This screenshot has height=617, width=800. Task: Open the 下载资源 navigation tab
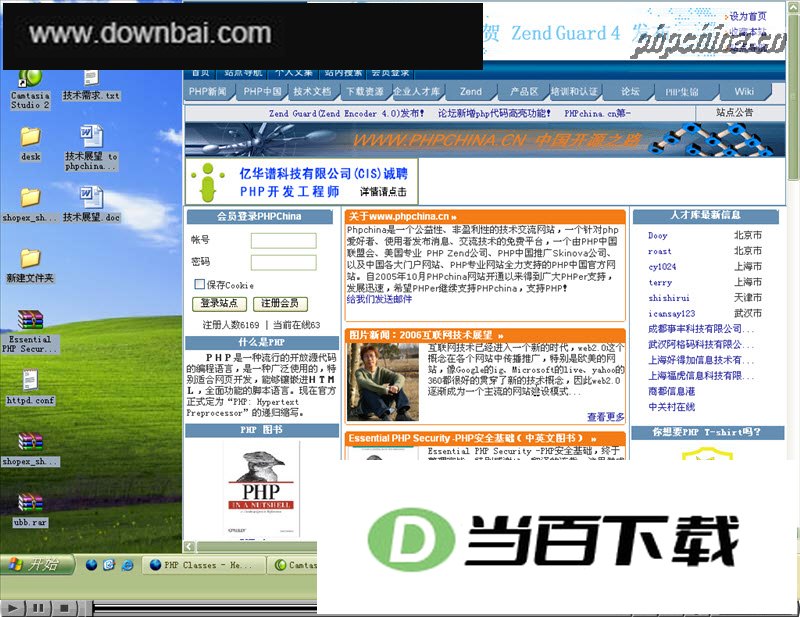click(365, 92)
